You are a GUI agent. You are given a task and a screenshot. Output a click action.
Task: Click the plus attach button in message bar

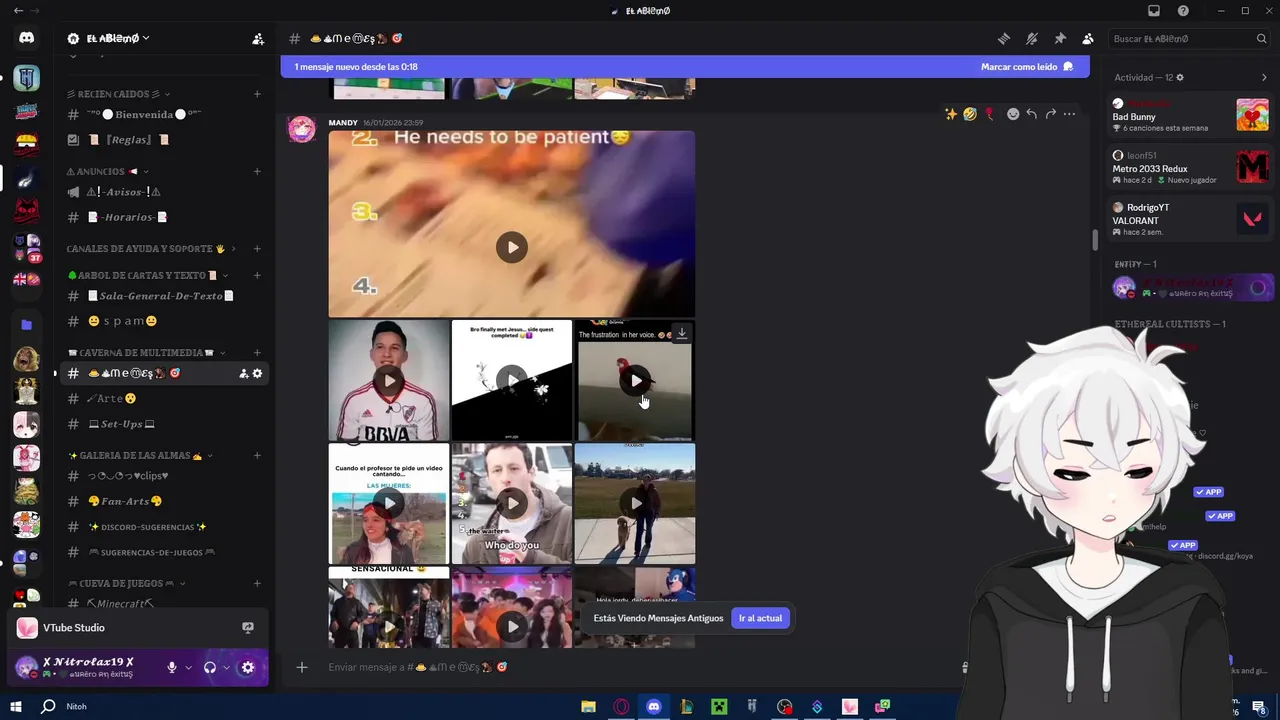coord(302,667)
